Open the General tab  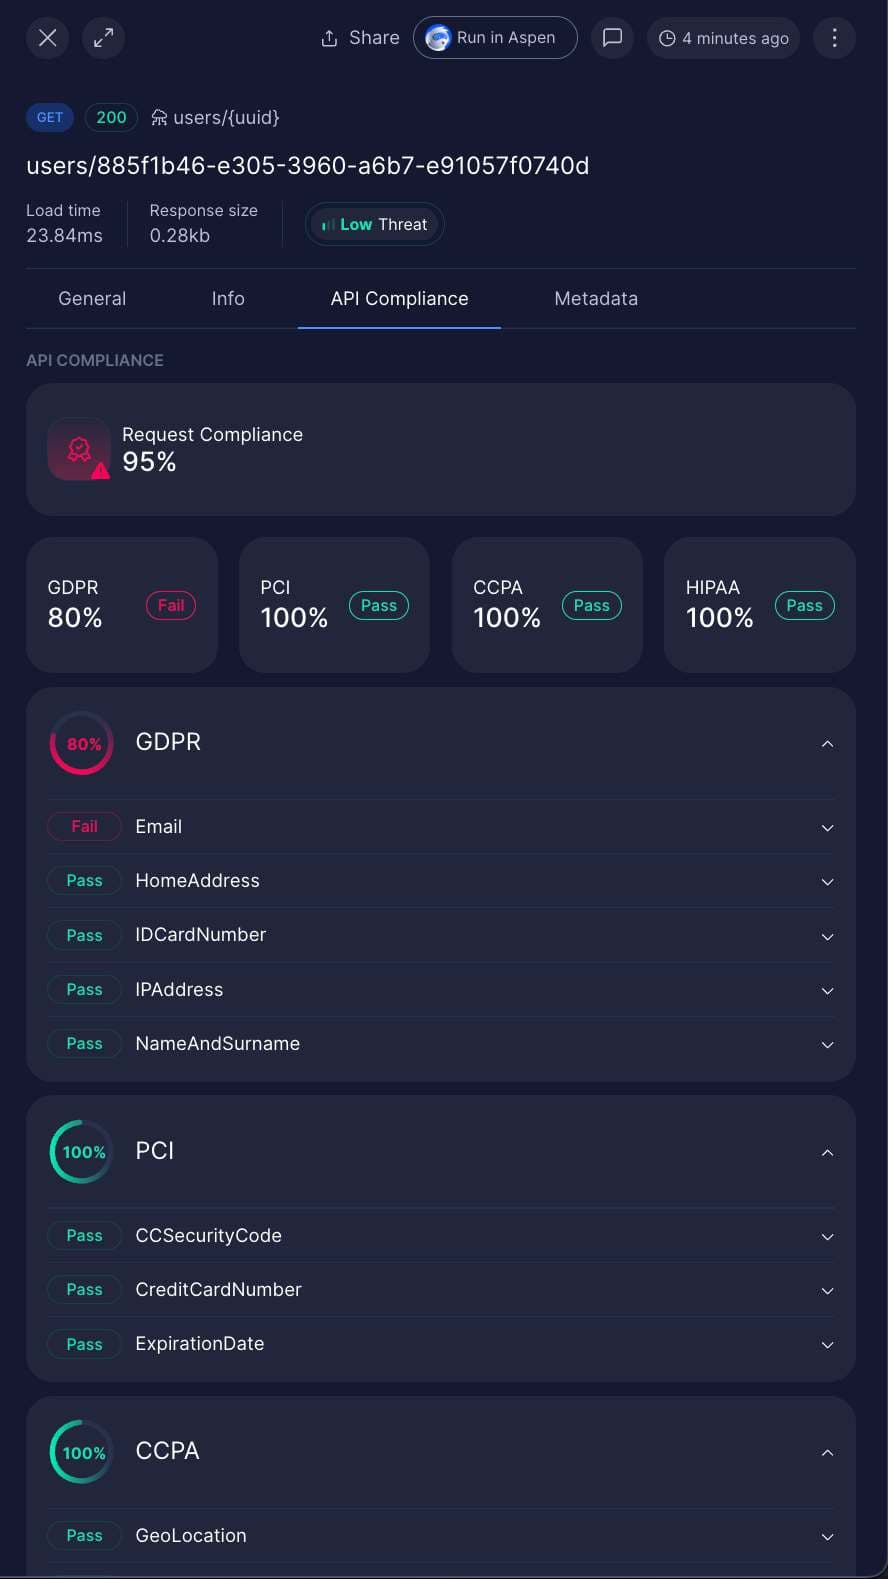point(92,298)
